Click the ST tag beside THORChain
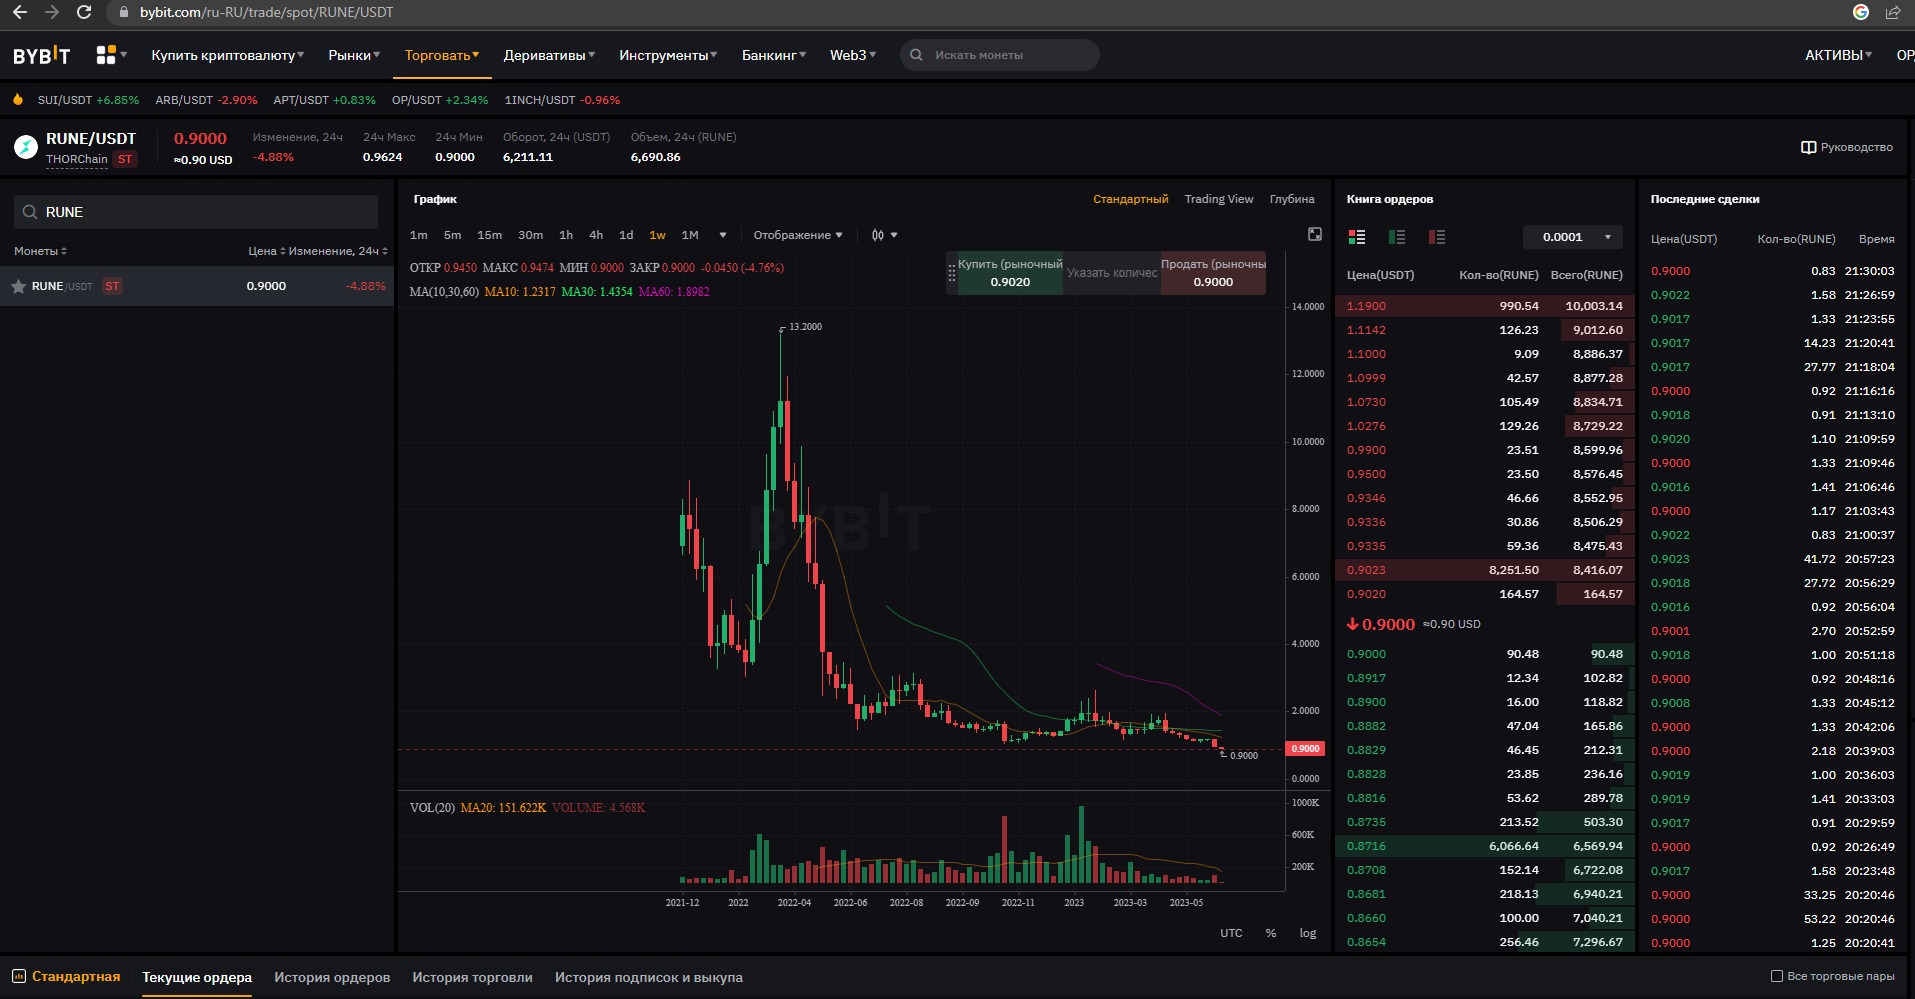 [125, 159]
